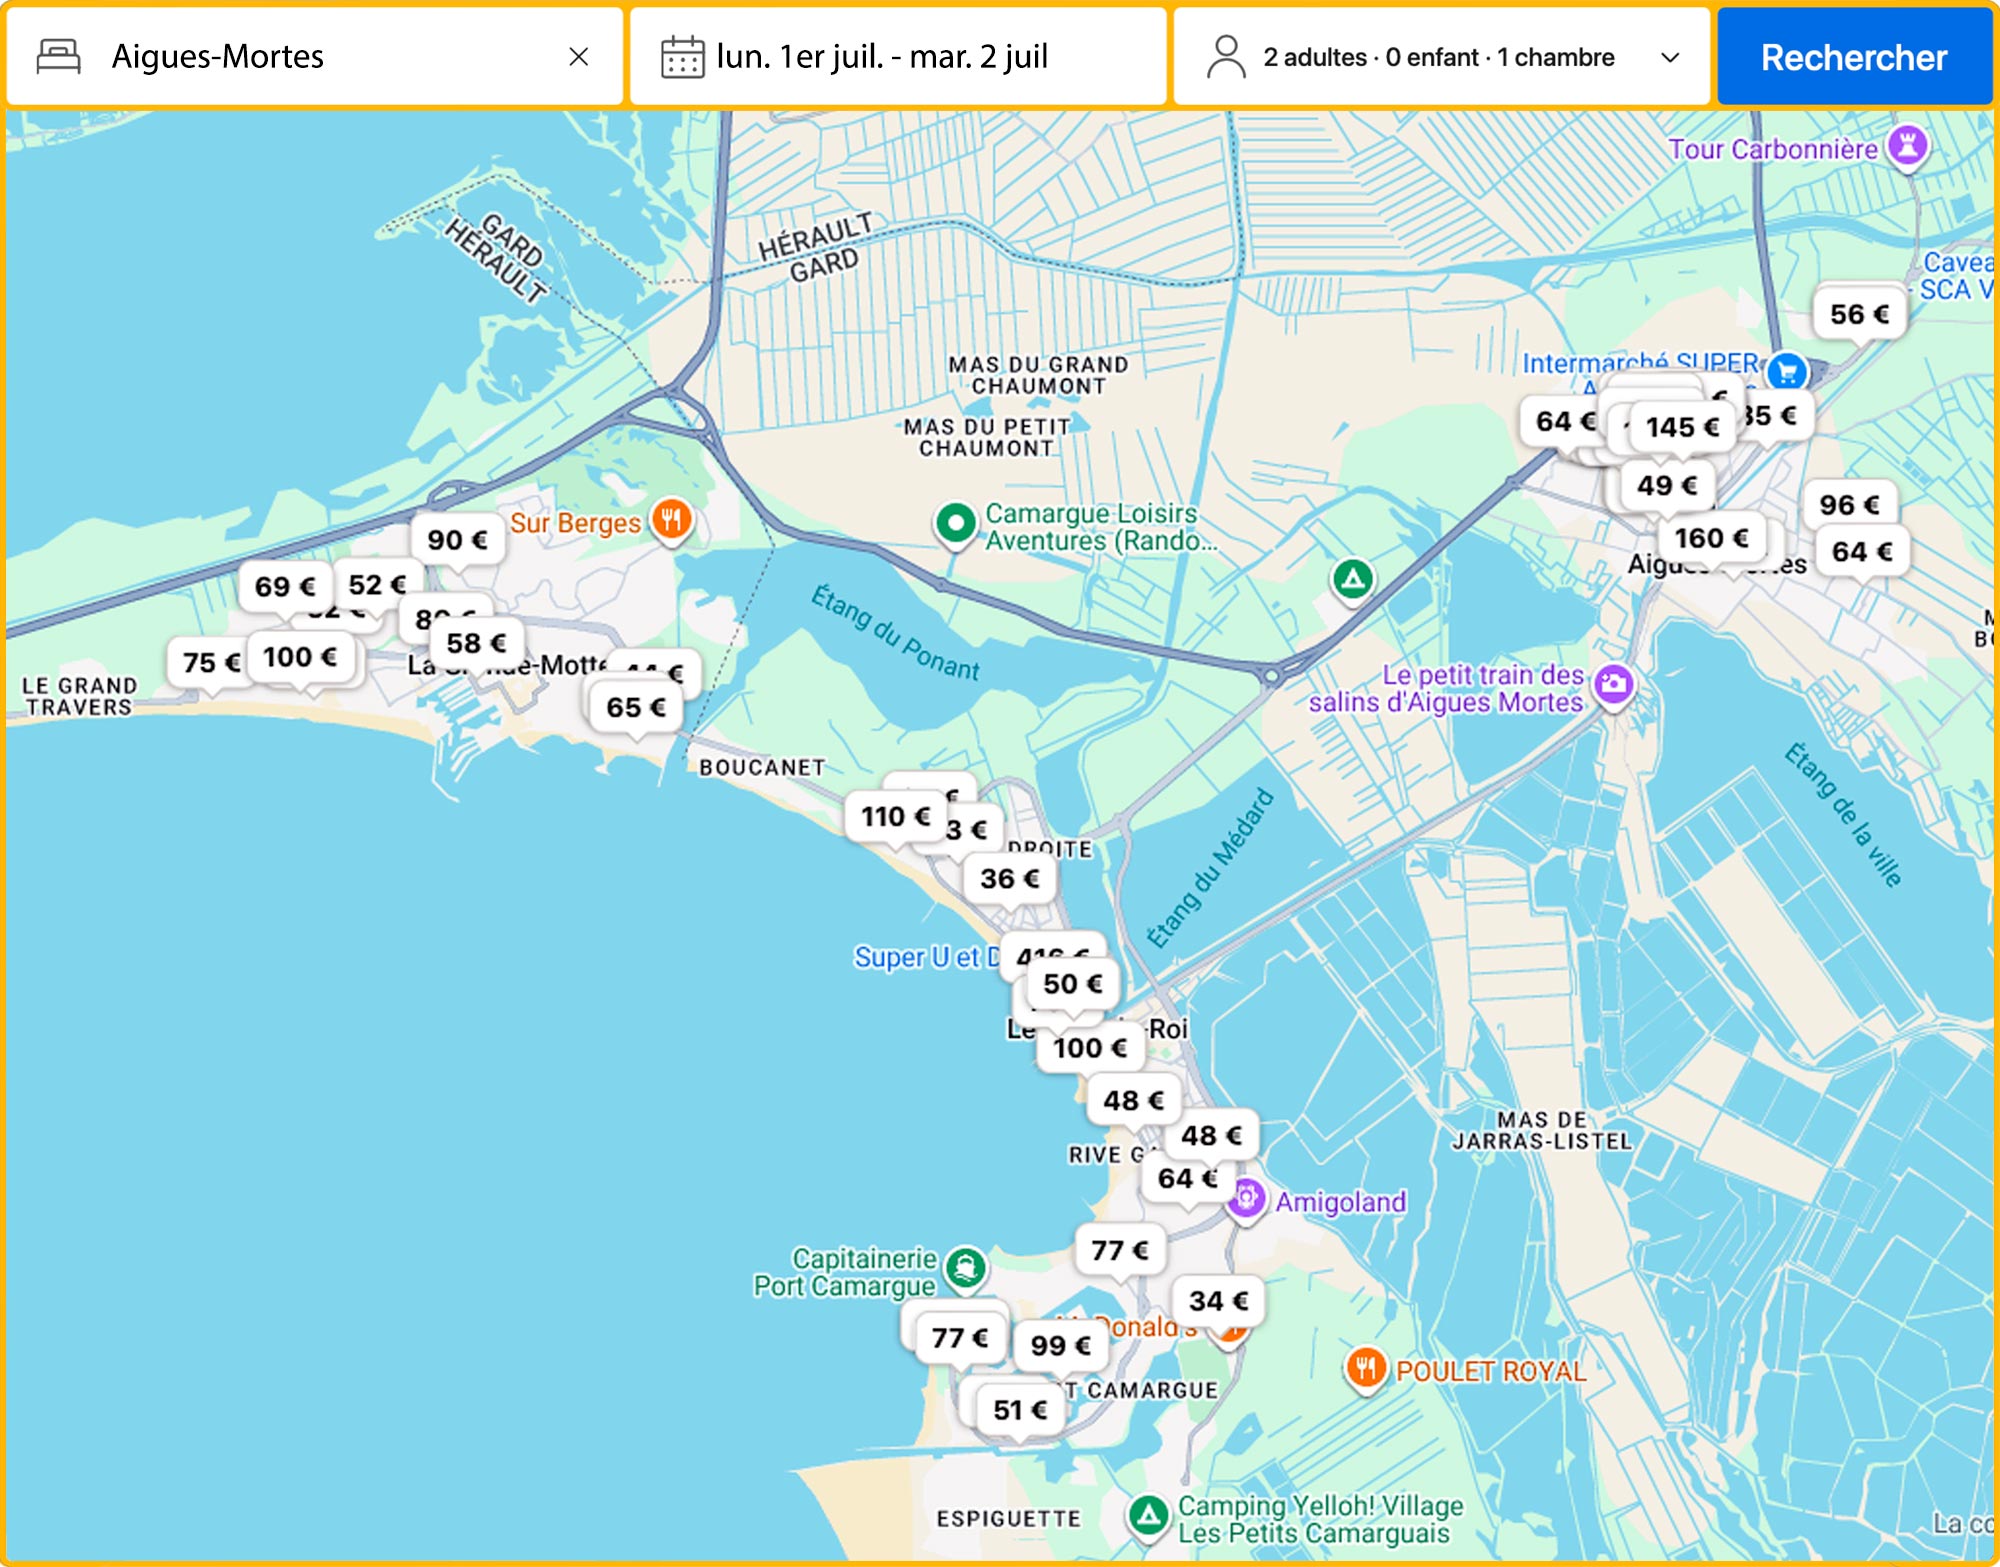Click the petit train des salins camera icon
Image resolution: width=2000 pixels, height=1567 pixels.
click(x=1614, y=685)
